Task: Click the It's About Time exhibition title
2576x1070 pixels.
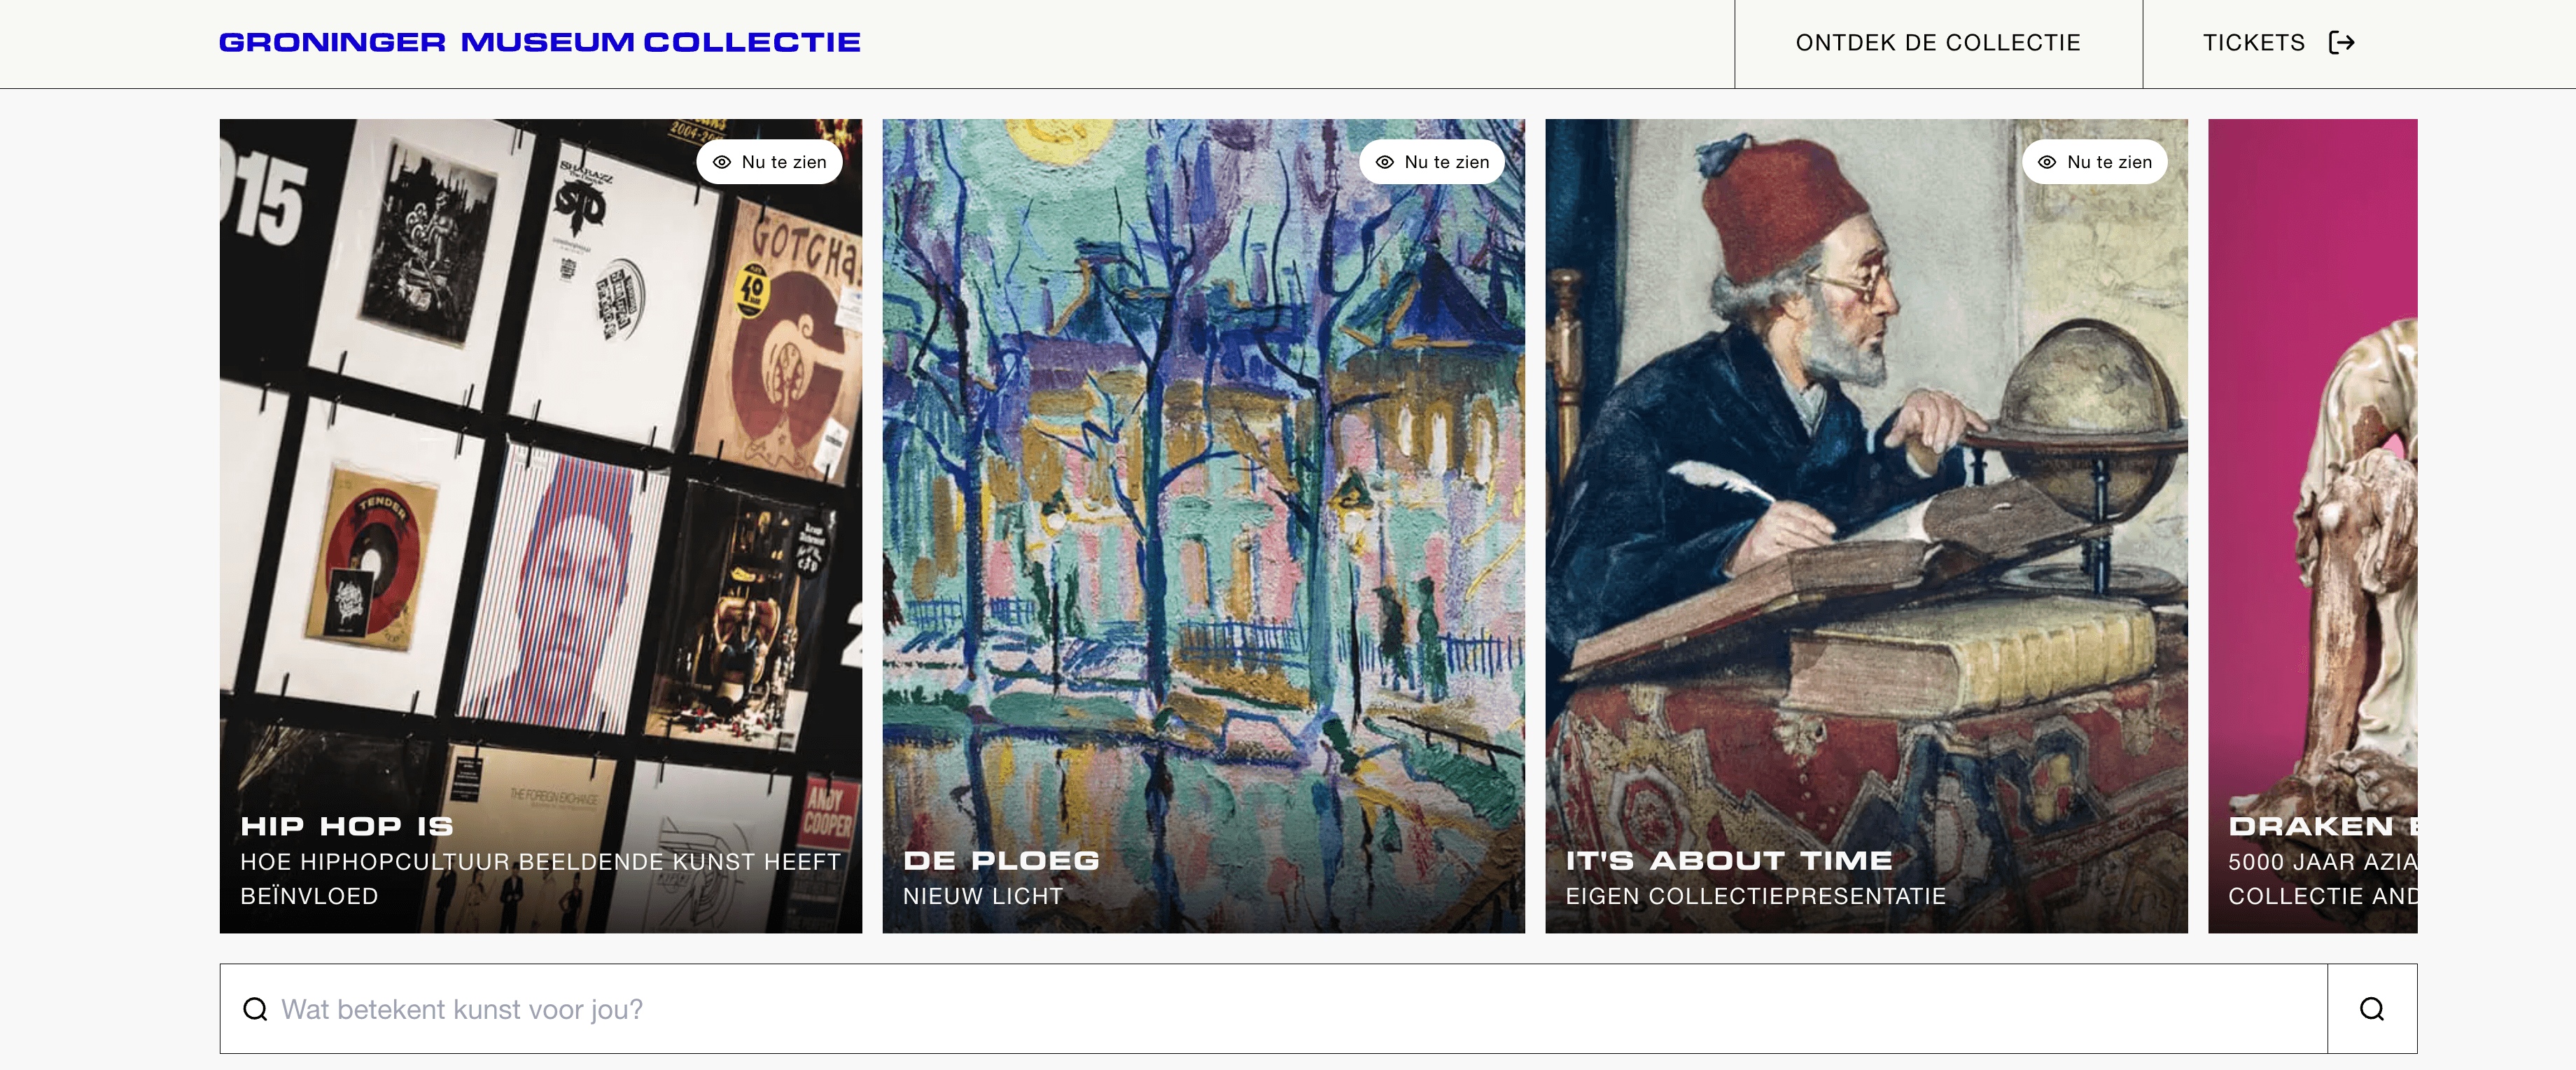Action: click(x=1728, y=860)
